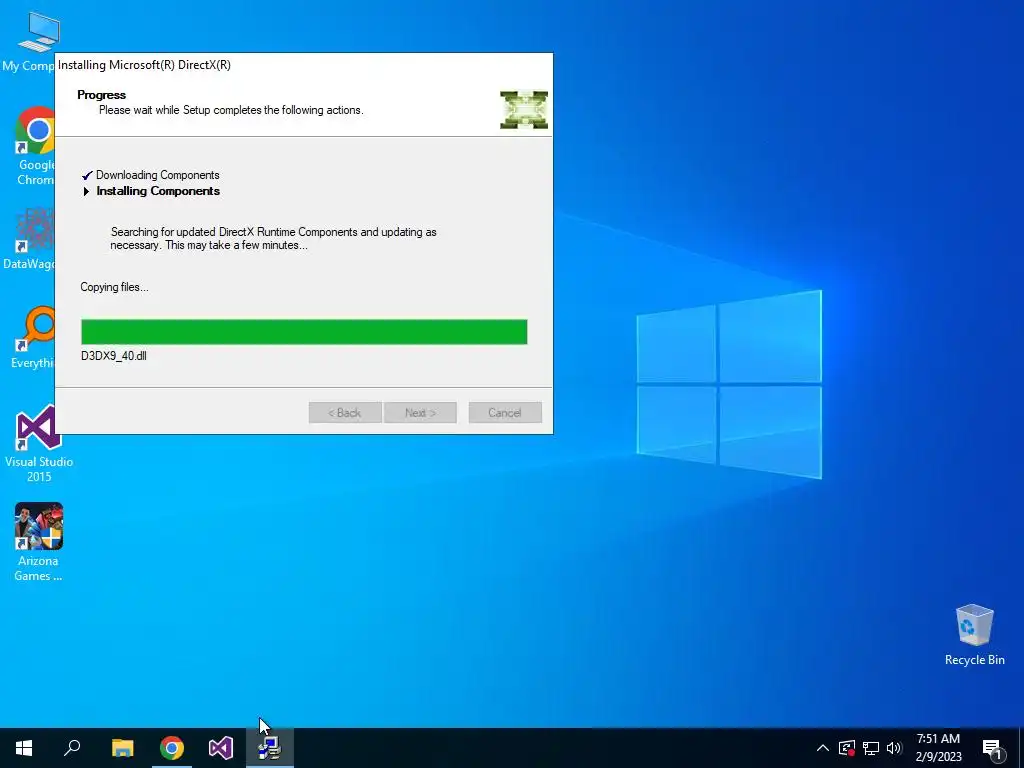Switch to Chrome in the taskbar
This screenshot has height=768, width=1024.
click(x=172, y=748)
